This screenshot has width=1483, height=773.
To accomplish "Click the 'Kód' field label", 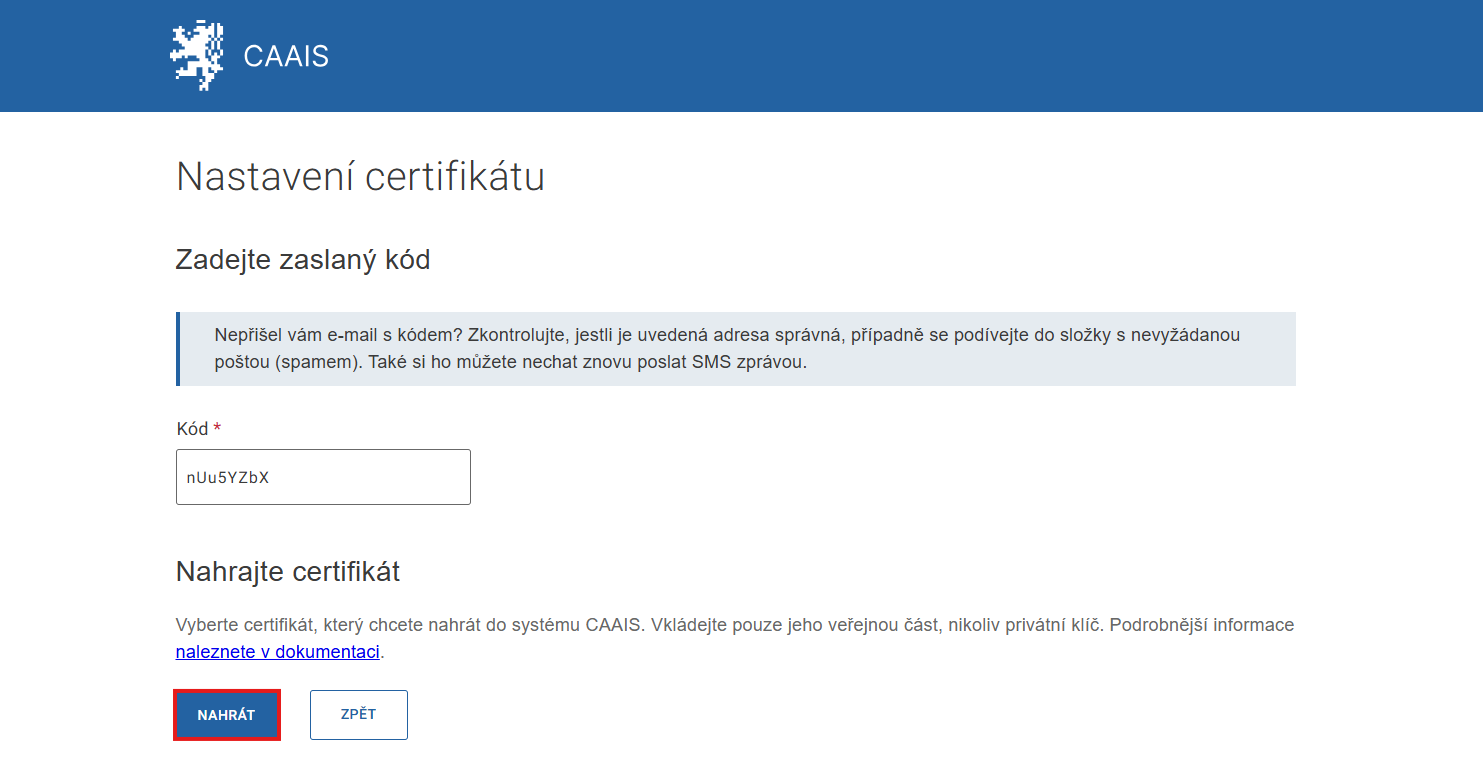I will point(192,429).
